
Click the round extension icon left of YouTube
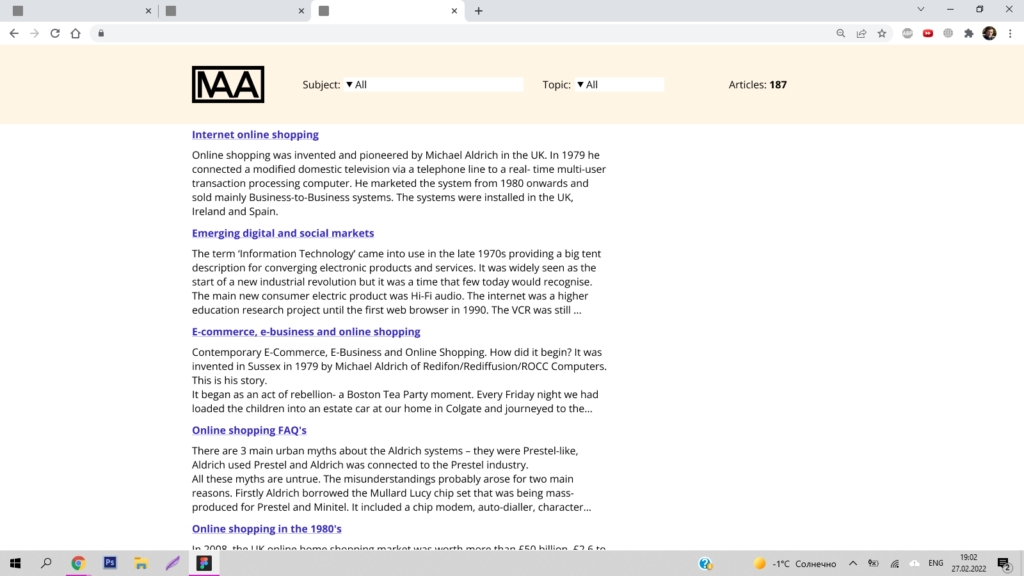point(907,33)
